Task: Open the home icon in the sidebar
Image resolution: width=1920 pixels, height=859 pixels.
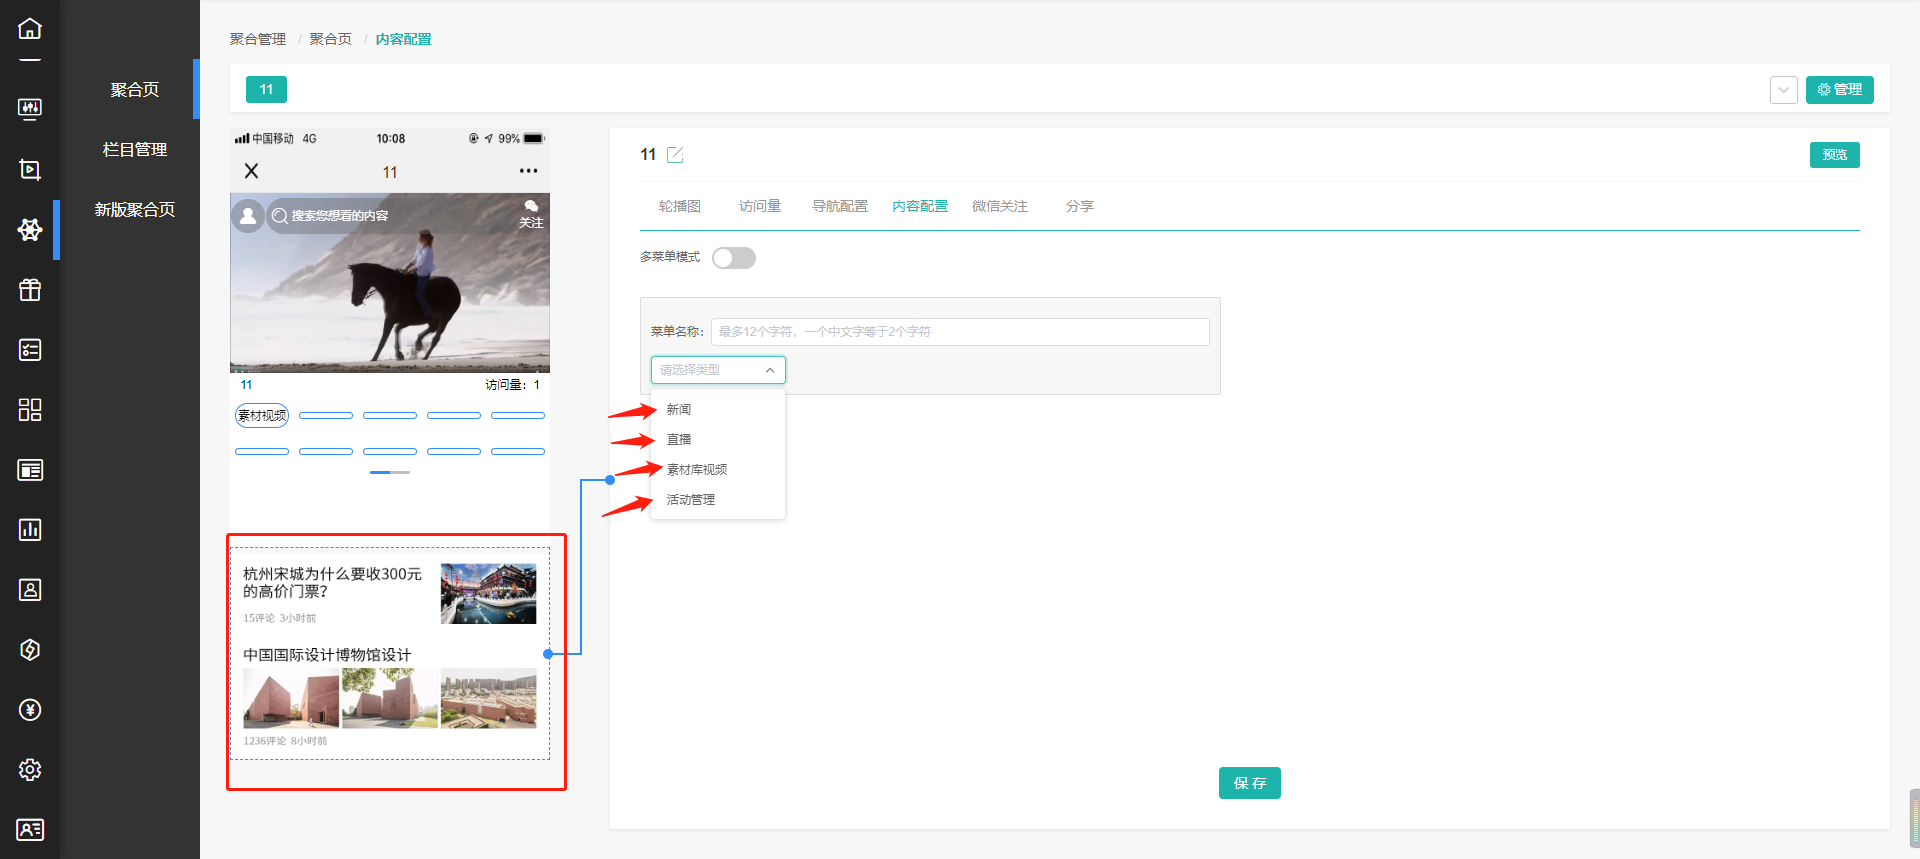Action: tap(30, 28)
